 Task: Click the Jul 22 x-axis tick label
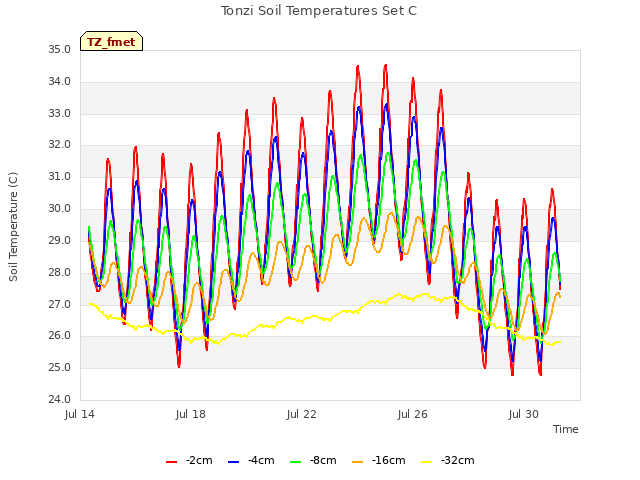click(302, 414)
